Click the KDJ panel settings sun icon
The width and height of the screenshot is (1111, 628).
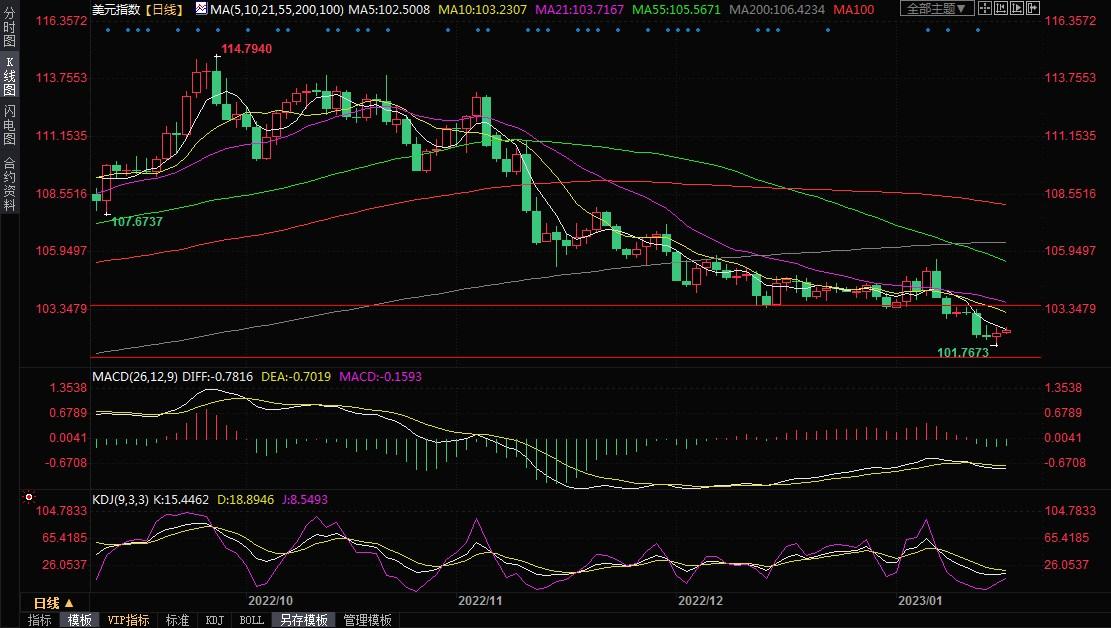click(x=28, y=496)
